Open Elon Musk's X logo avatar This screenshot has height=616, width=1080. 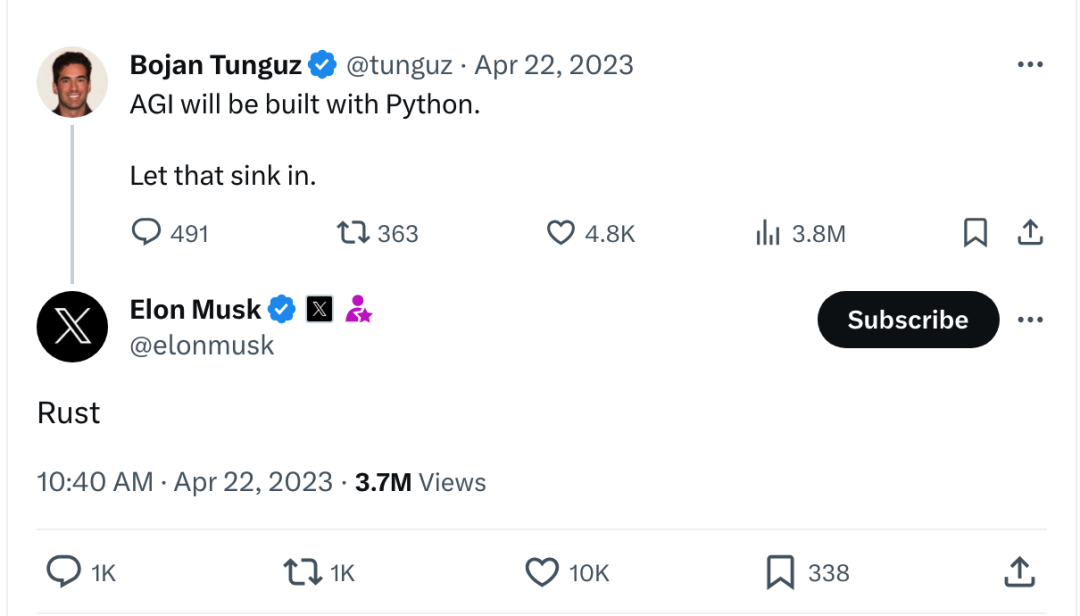[72, 327]
